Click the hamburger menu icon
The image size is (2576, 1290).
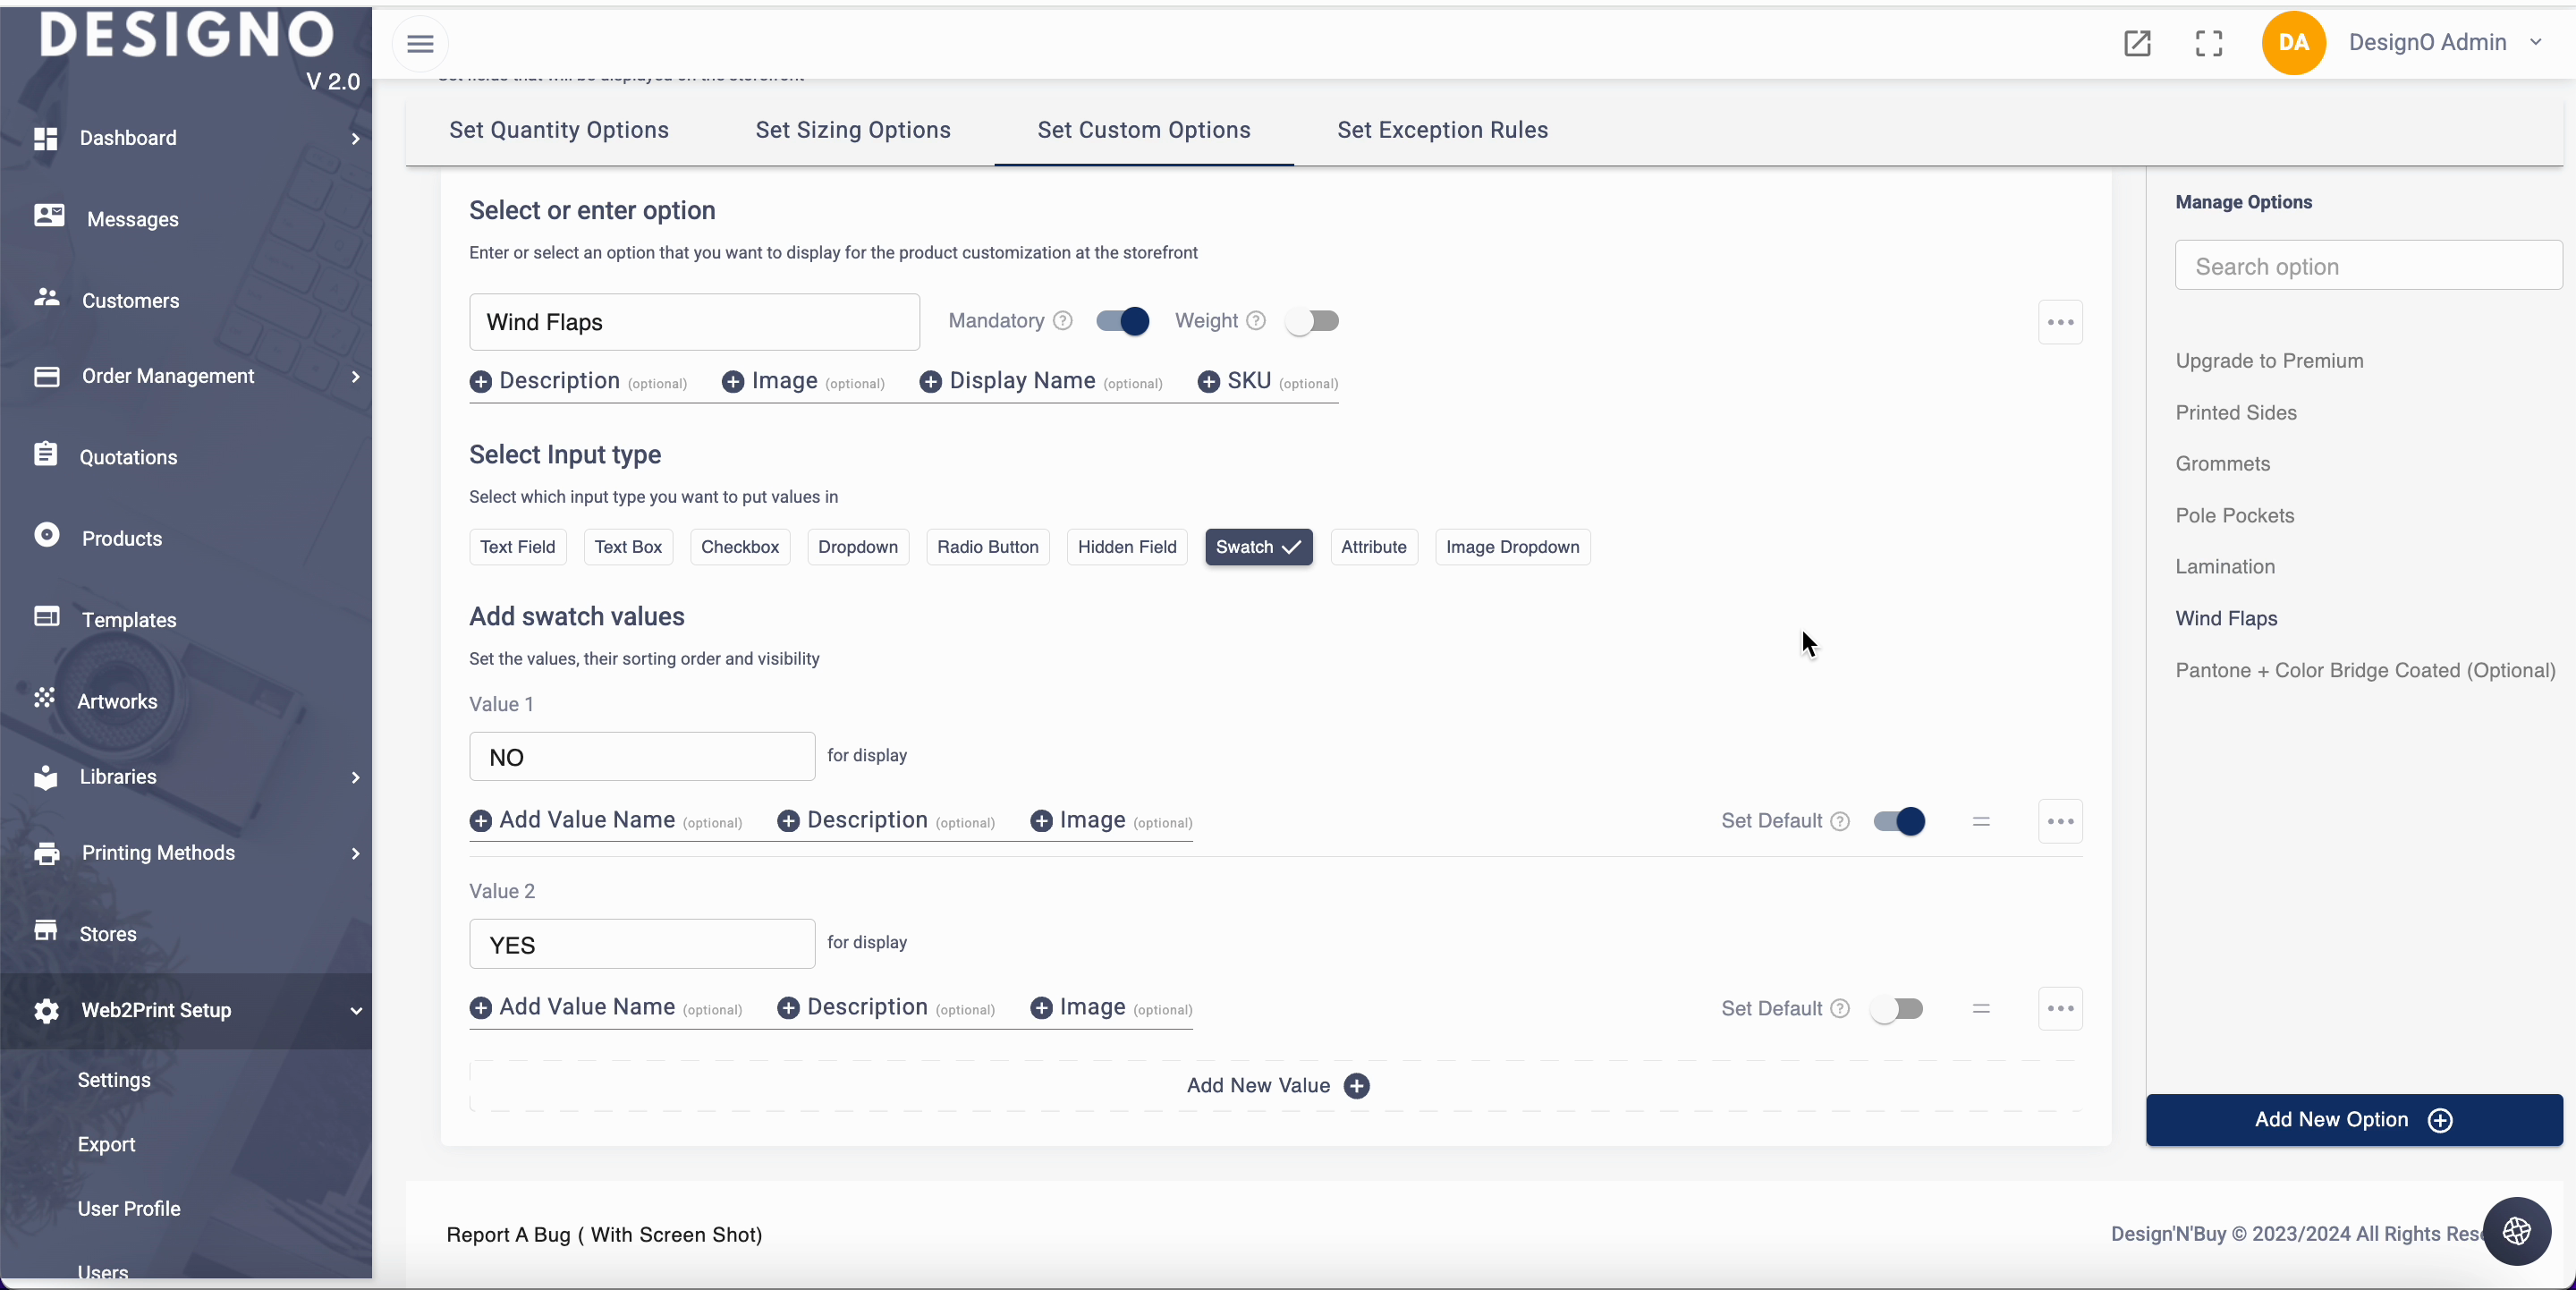point(420,43)
